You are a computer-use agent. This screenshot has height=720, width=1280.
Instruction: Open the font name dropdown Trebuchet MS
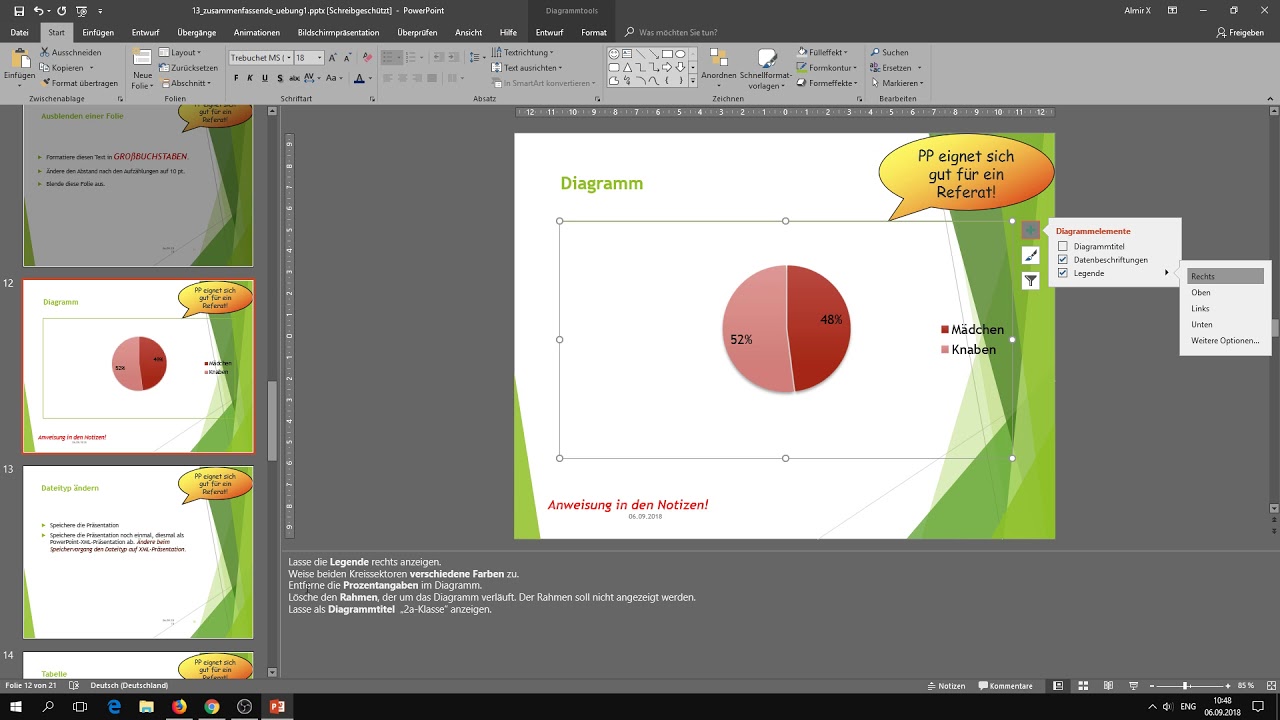point(289,58)
